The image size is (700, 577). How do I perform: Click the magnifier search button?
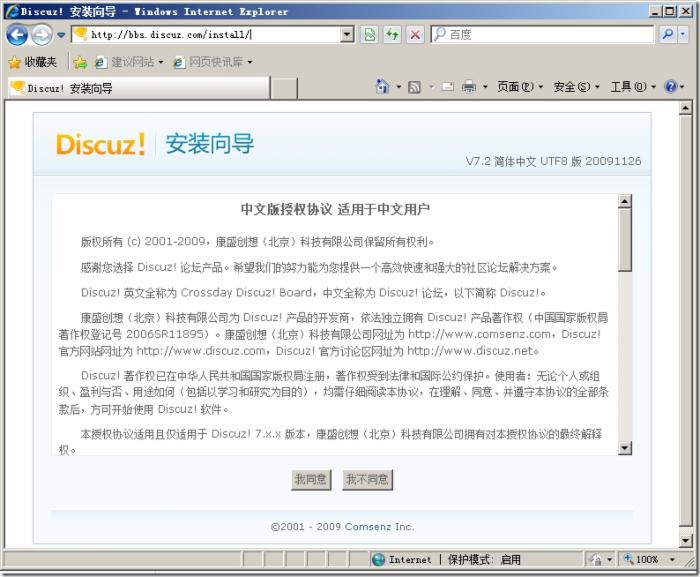668,34
